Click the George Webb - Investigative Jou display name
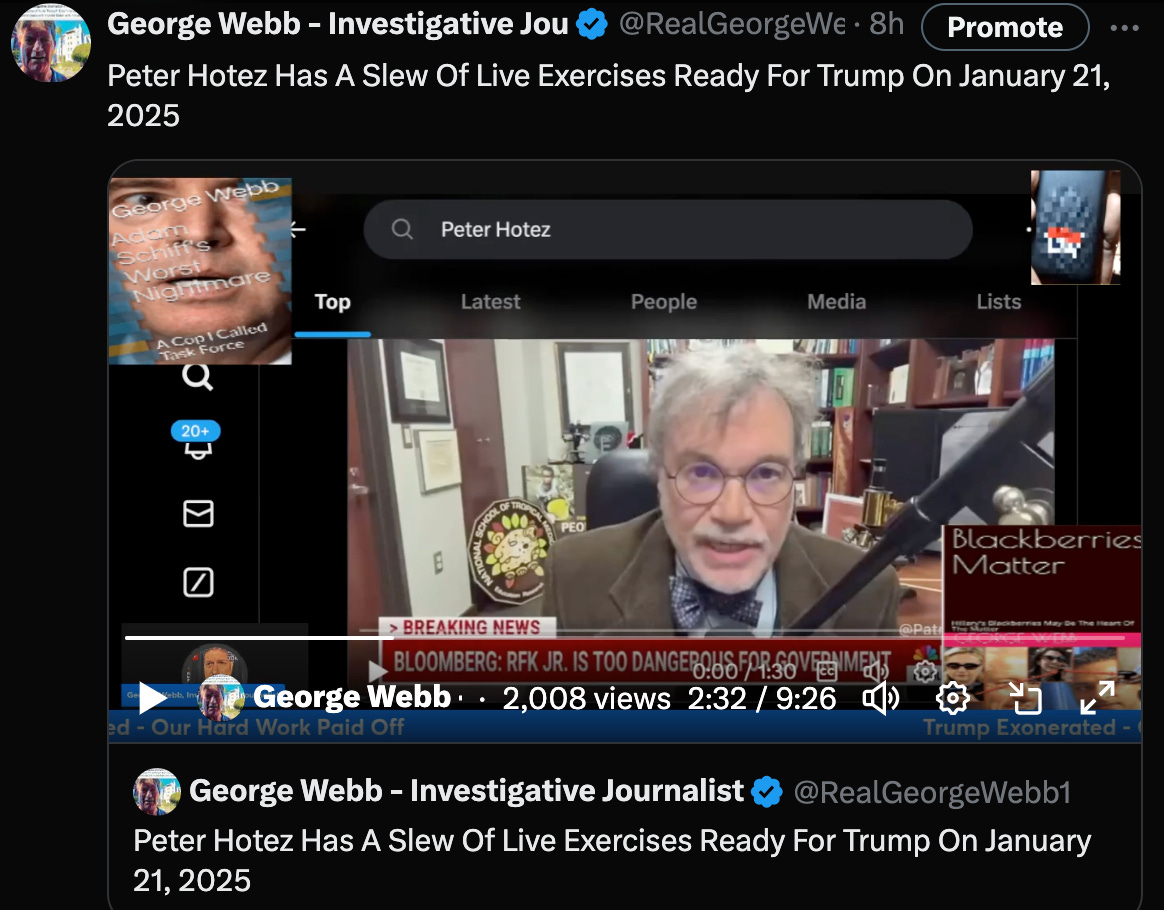1164x910 pixels. pos(338,24)
